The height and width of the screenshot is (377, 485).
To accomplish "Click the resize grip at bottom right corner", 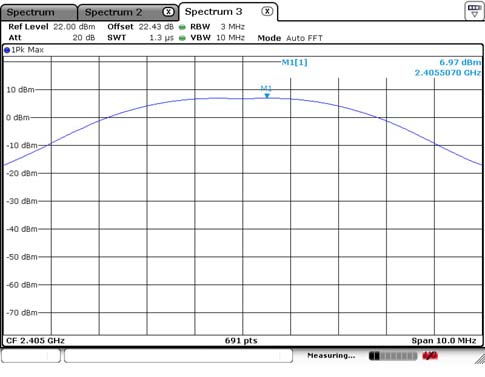I will [x=480, y=359].
